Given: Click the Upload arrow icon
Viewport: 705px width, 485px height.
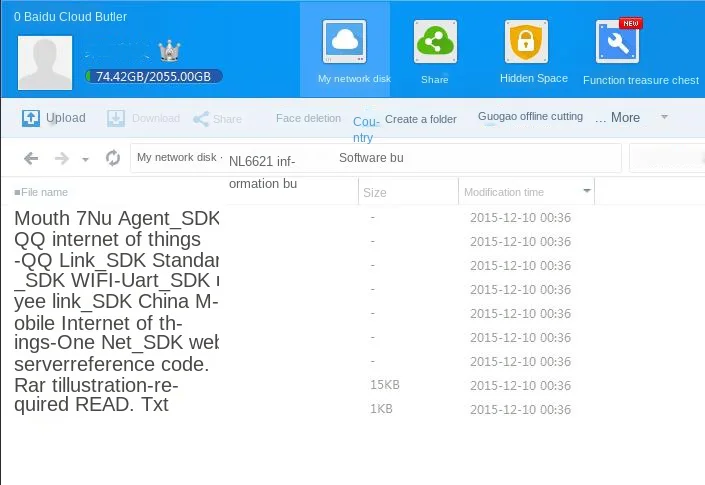Looking at the screenshot, I should pyautogui.click(x=31, y=118).
